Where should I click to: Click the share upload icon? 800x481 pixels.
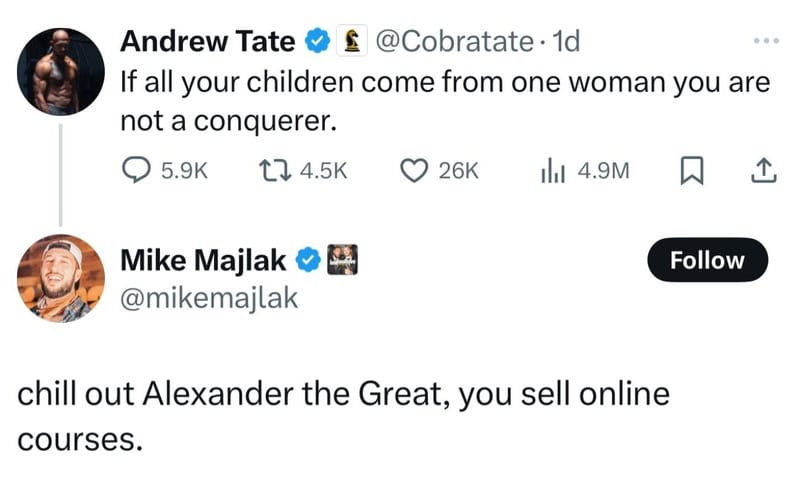(x=762, y=171)
